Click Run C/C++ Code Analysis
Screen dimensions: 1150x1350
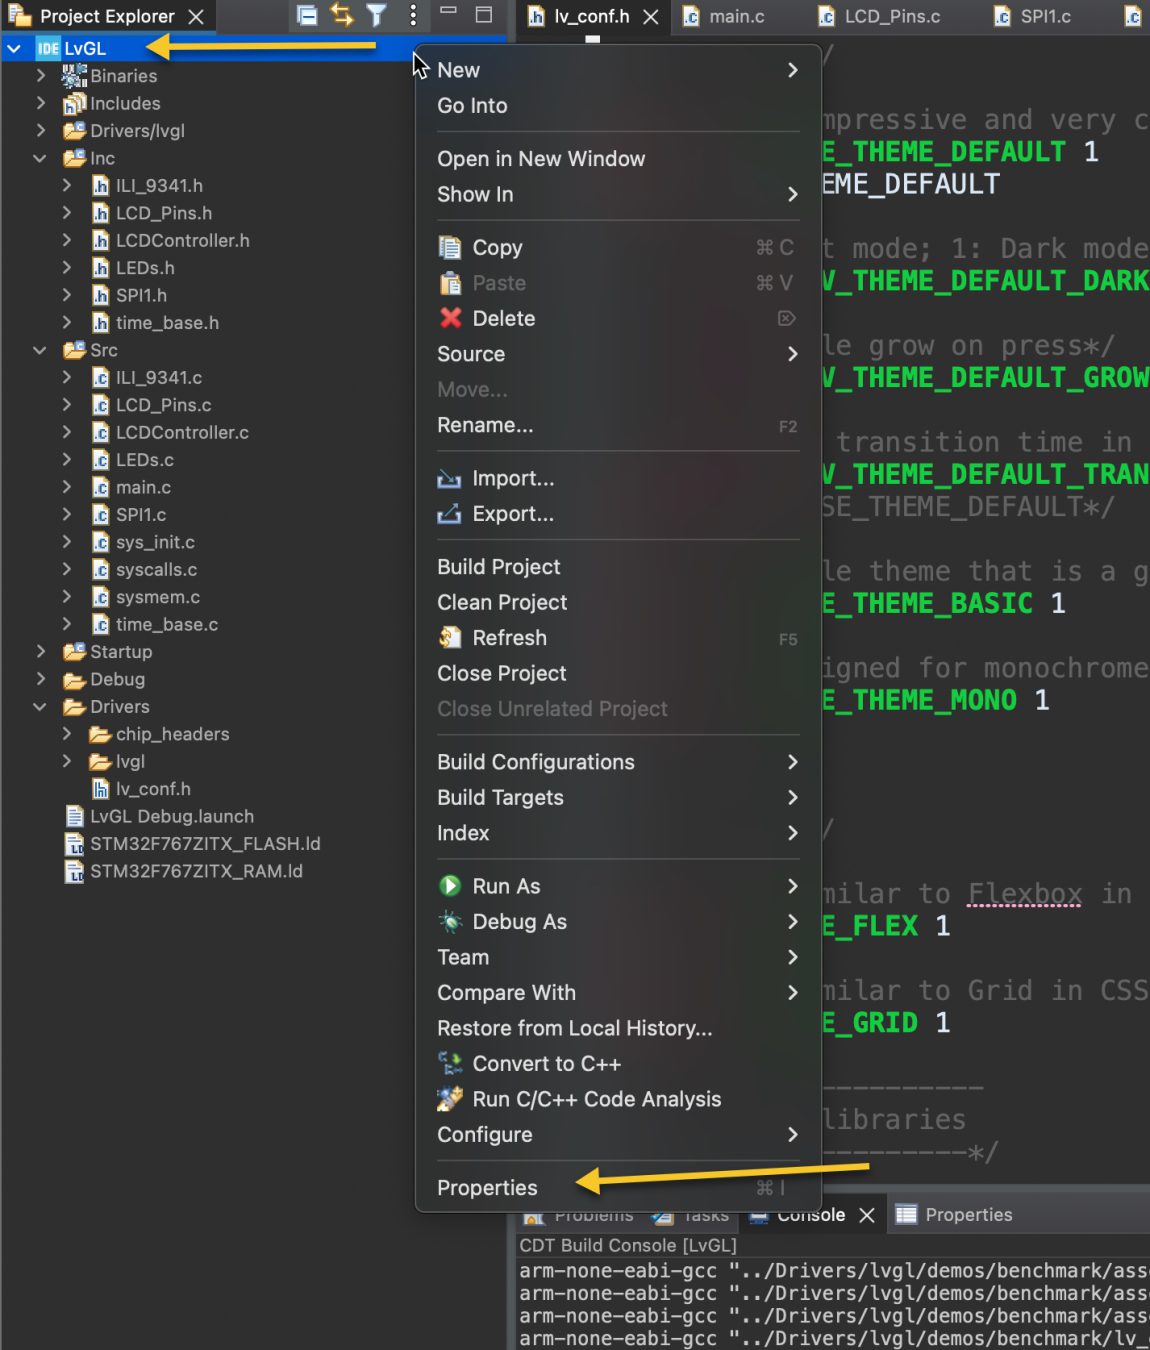pyautogui.click(x=597, y=1099)
